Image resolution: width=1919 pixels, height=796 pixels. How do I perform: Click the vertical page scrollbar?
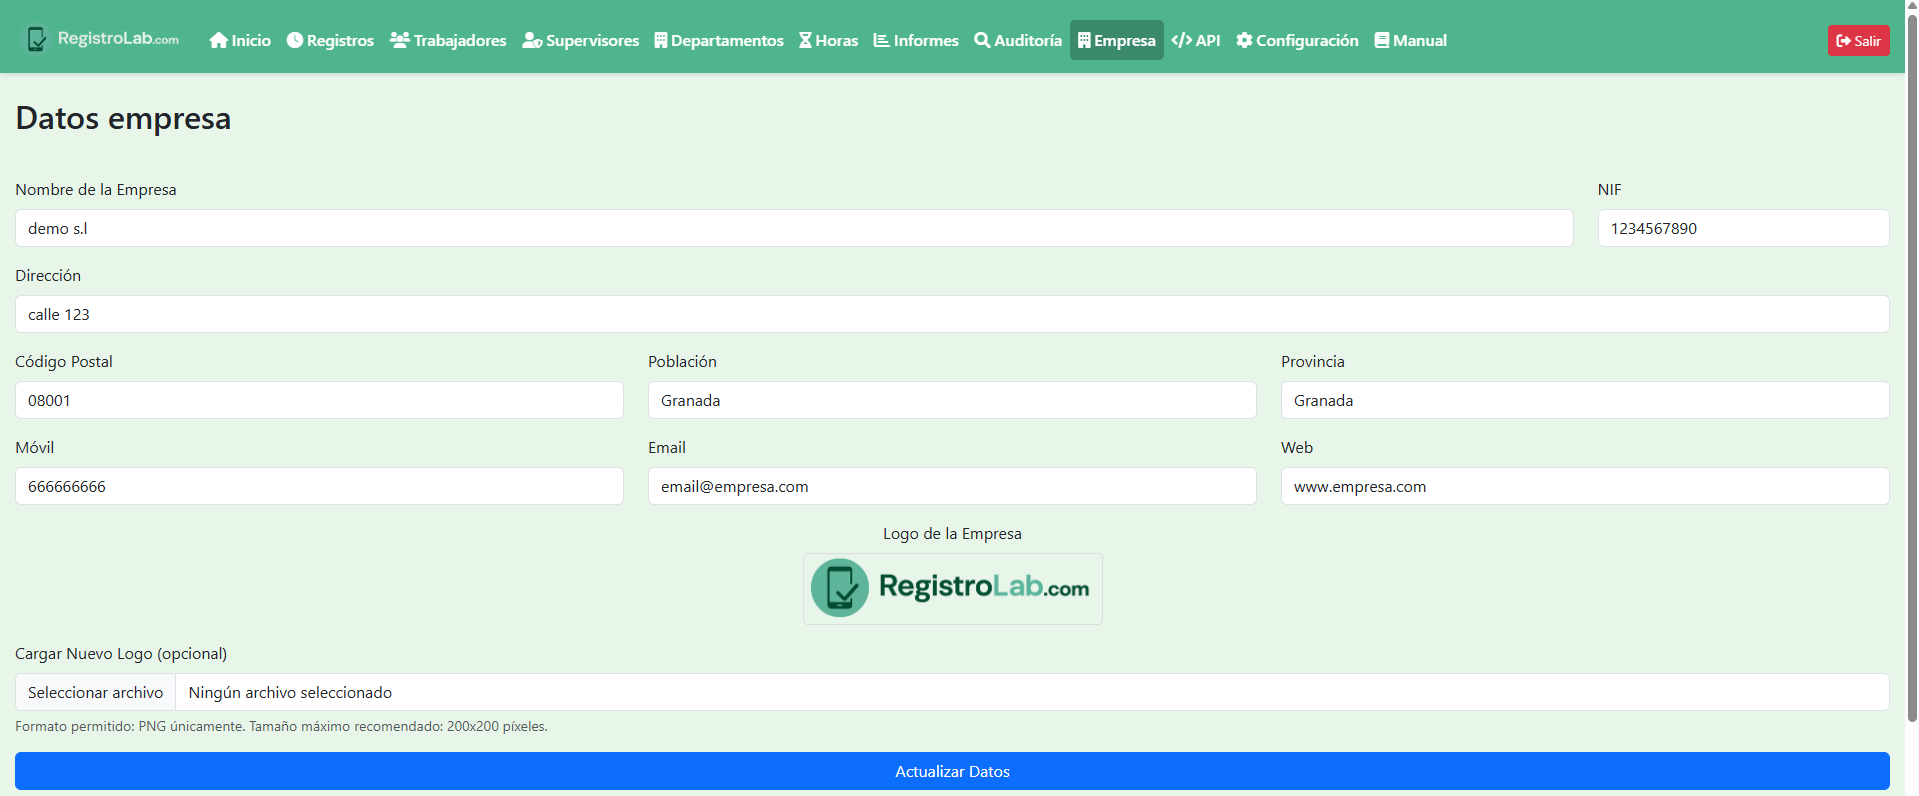click(1911, 360)
